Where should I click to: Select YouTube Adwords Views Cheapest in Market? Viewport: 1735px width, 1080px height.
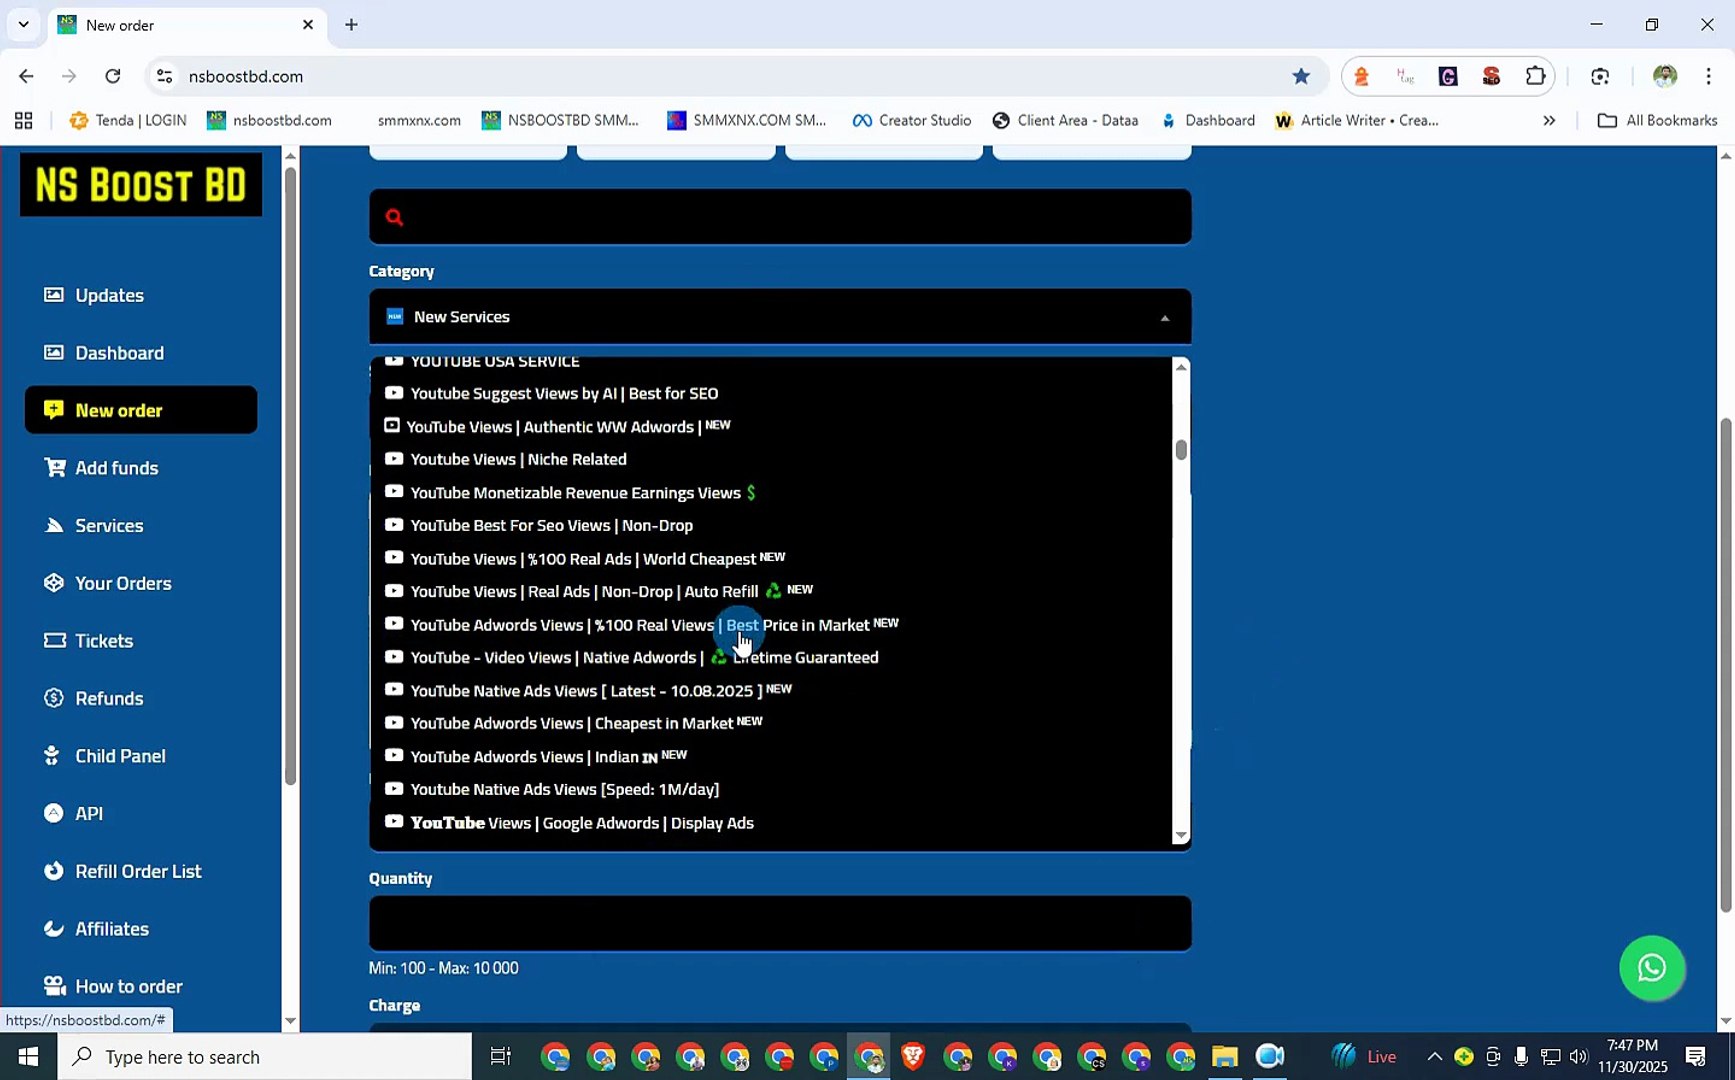[770, 724]
